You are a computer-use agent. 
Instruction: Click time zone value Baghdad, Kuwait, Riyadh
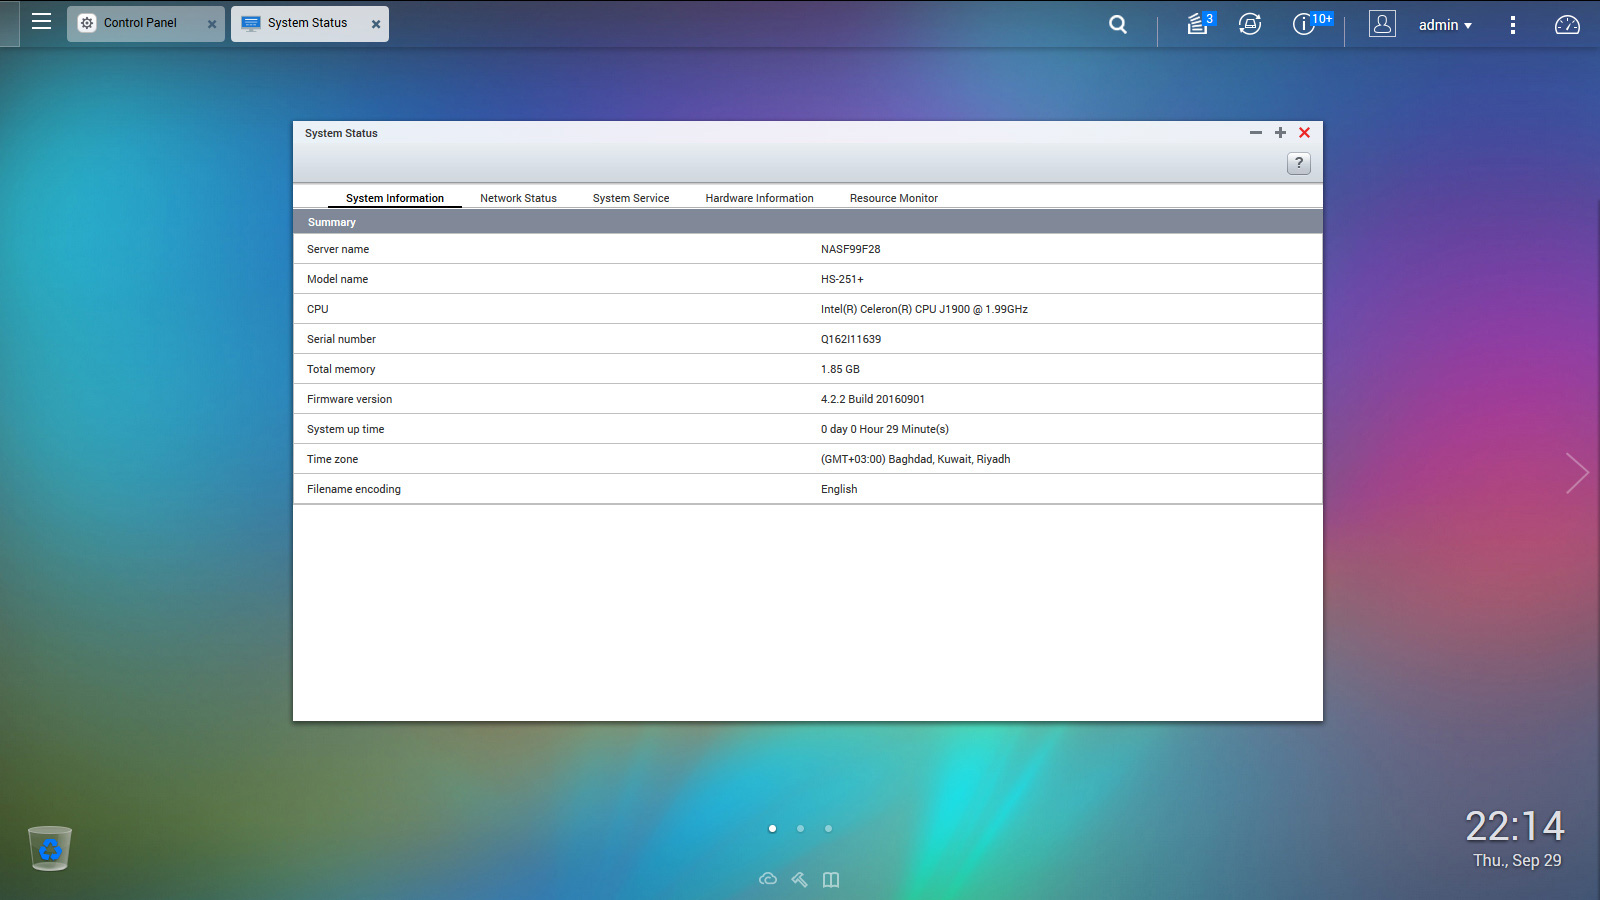(x=916, y=459)
